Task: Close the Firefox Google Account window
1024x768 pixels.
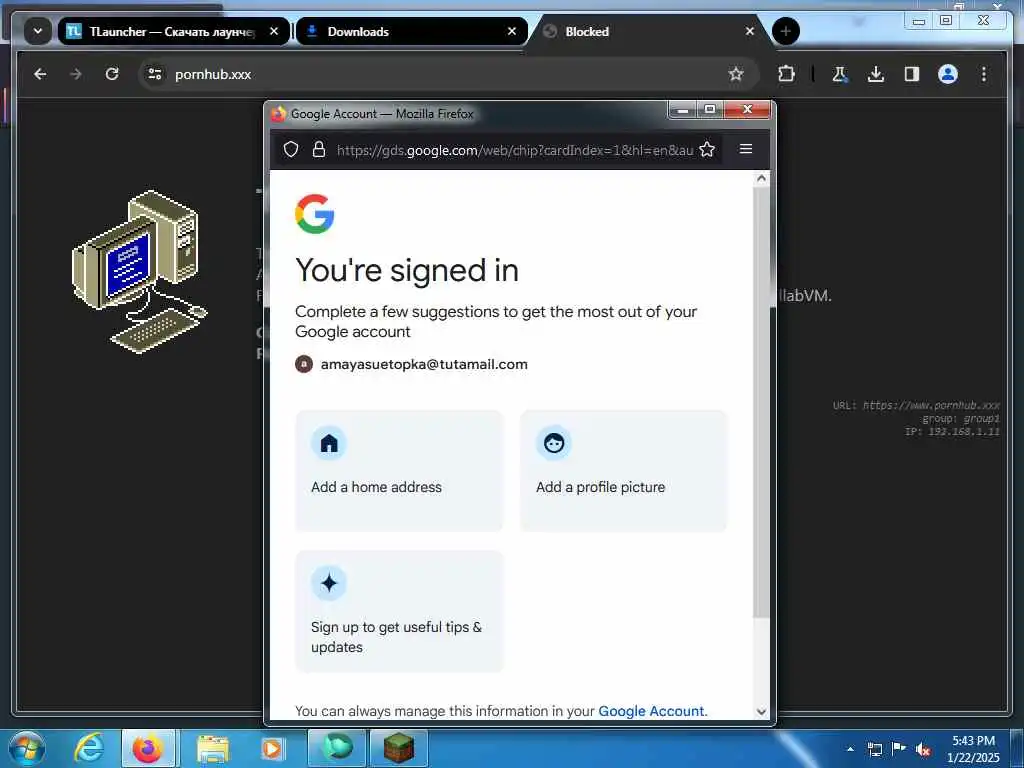Action: [x=747, y=110]
